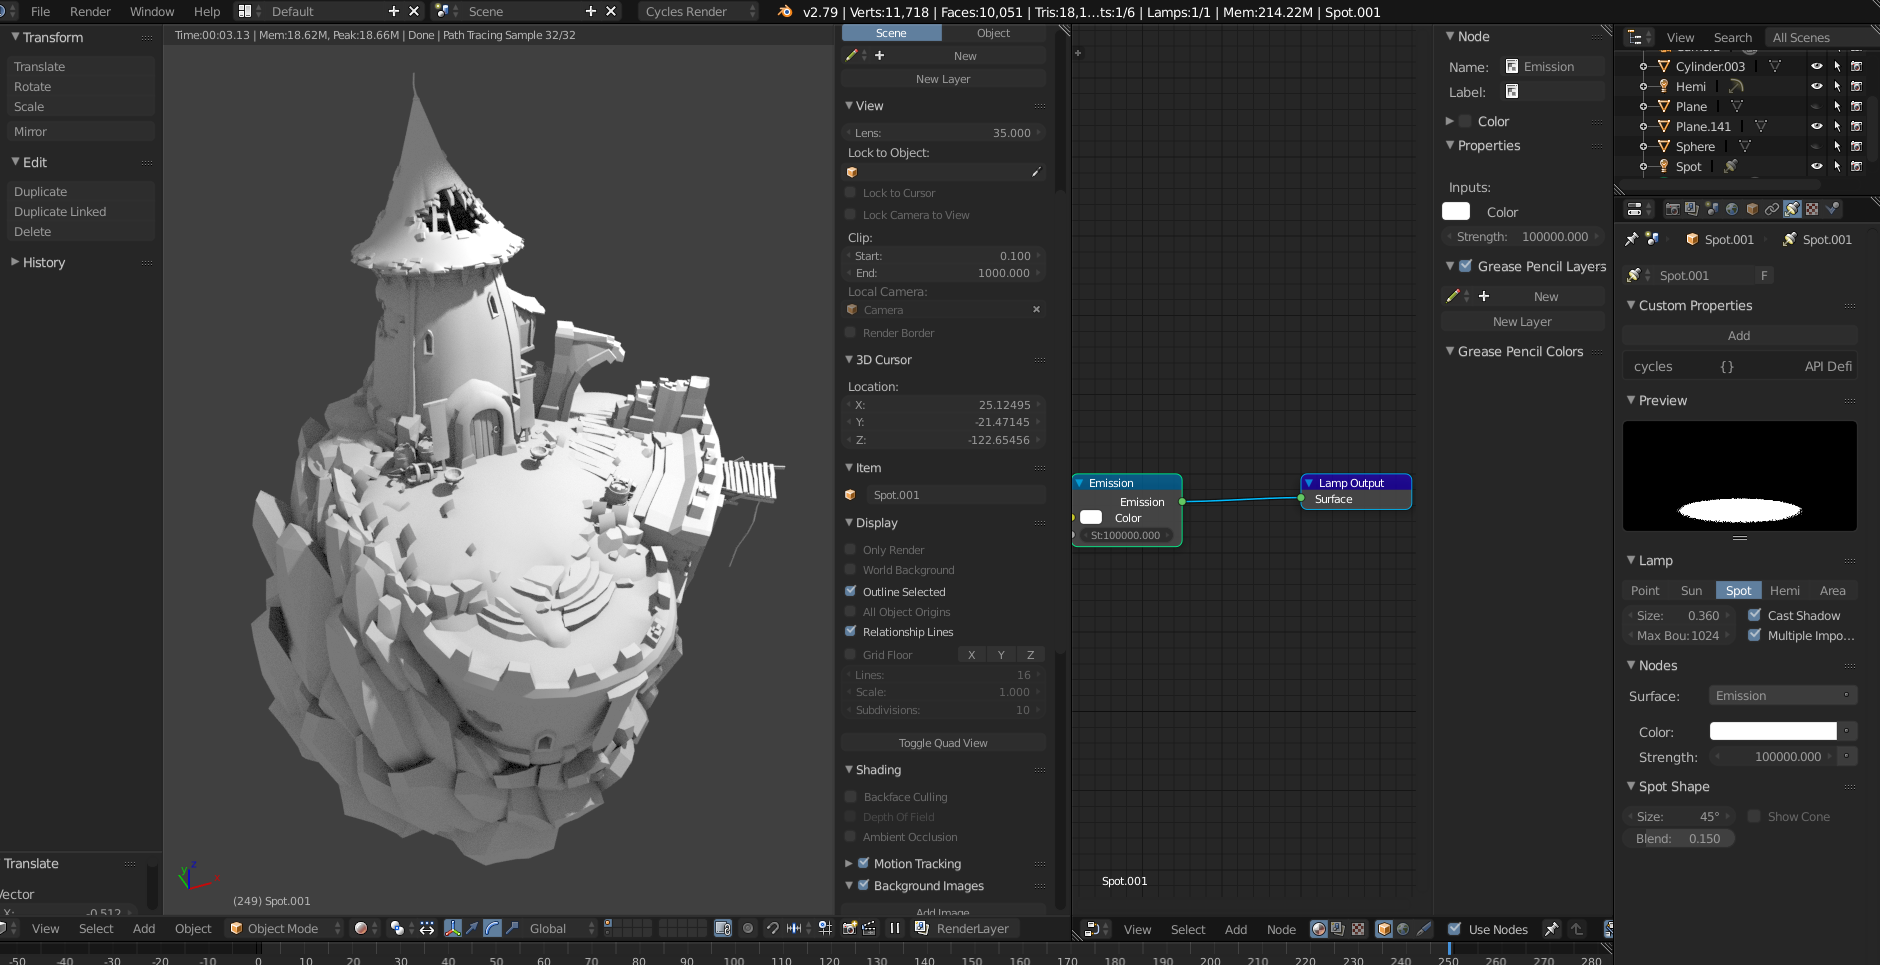The image size is (1880, 965).
Task: Click the Lens value field
Action: coord(943,132)
